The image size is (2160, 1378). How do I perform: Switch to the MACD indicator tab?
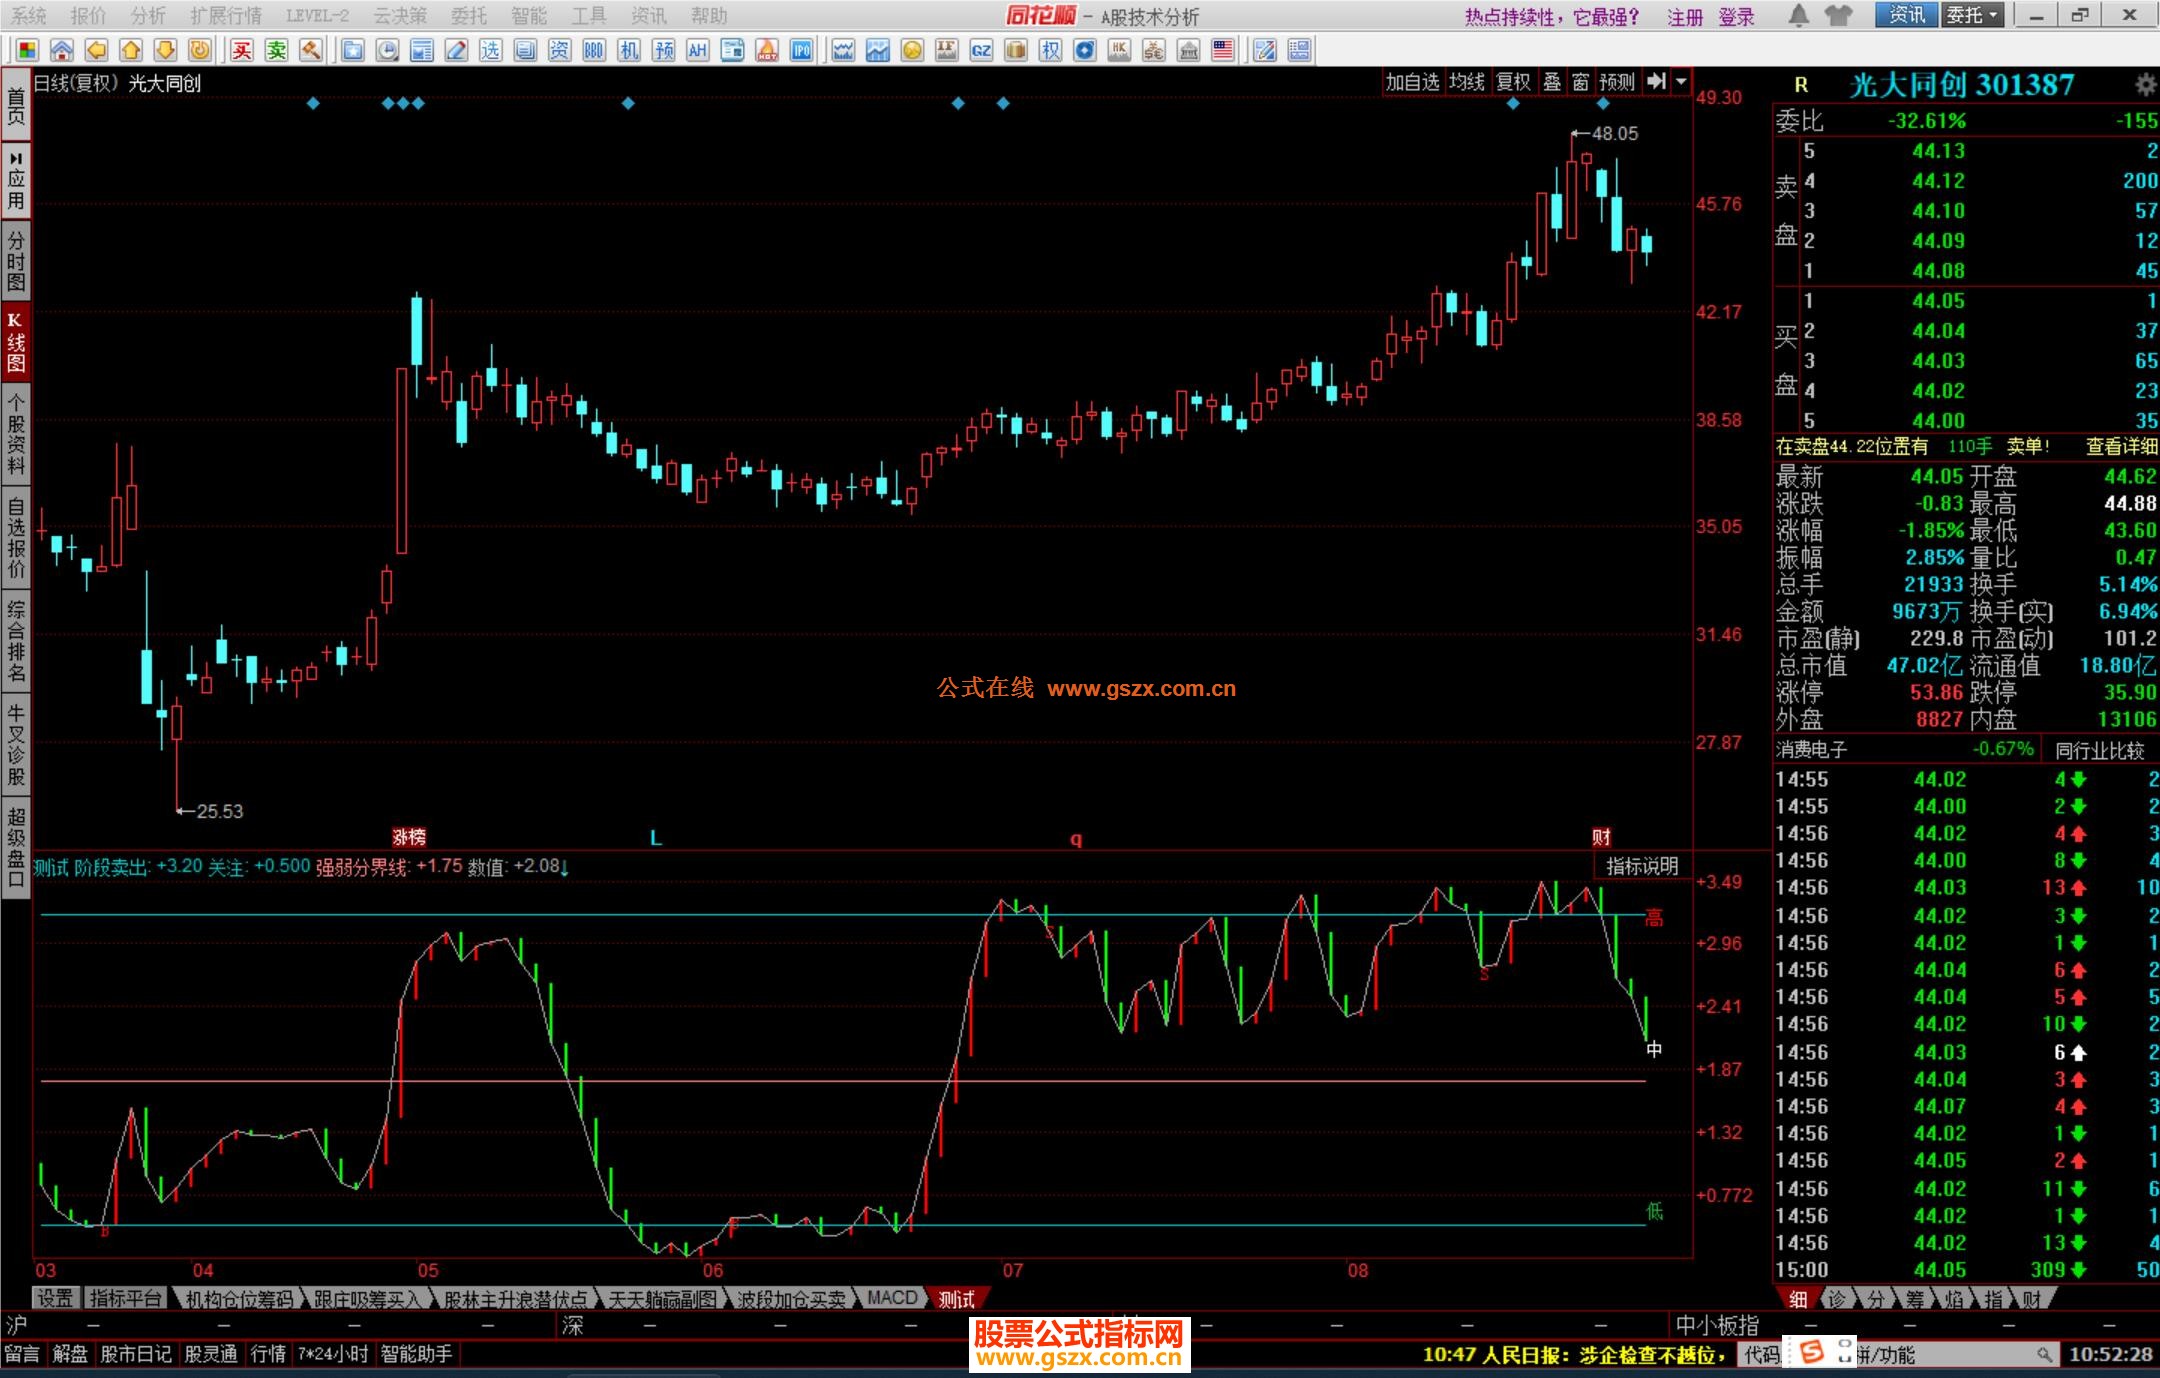point(892,1298)
